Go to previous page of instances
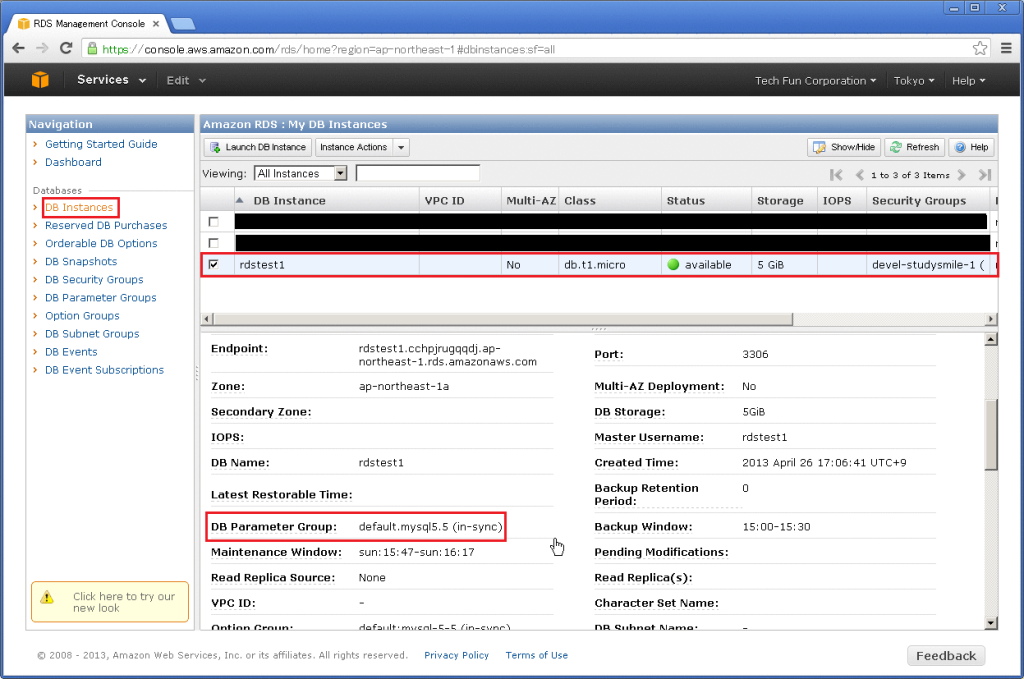This screenshot has height=679, width=1024. tap(859, 174)
